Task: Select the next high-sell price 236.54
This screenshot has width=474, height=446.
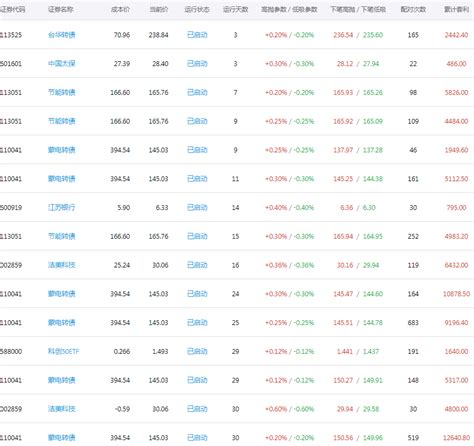Action: click(343, 35)
